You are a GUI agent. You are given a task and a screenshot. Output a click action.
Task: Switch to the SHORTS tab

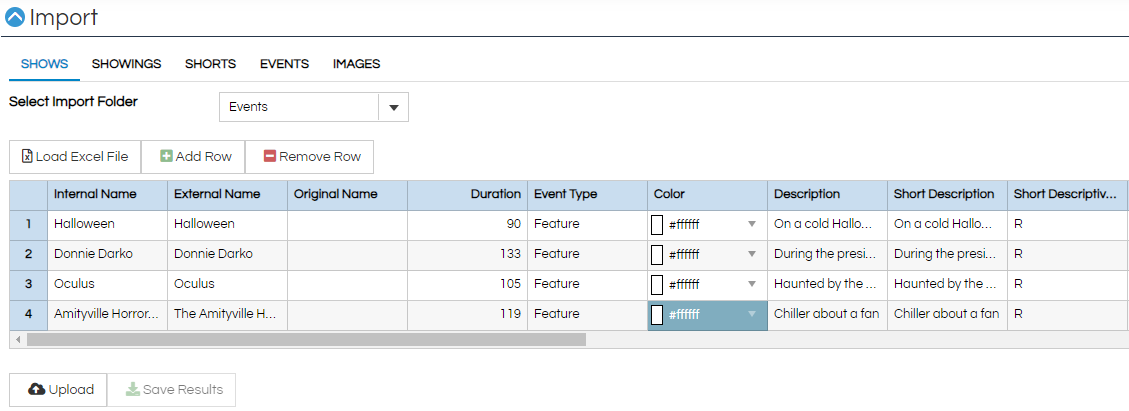pyautogui.click(x=210, y=64)
